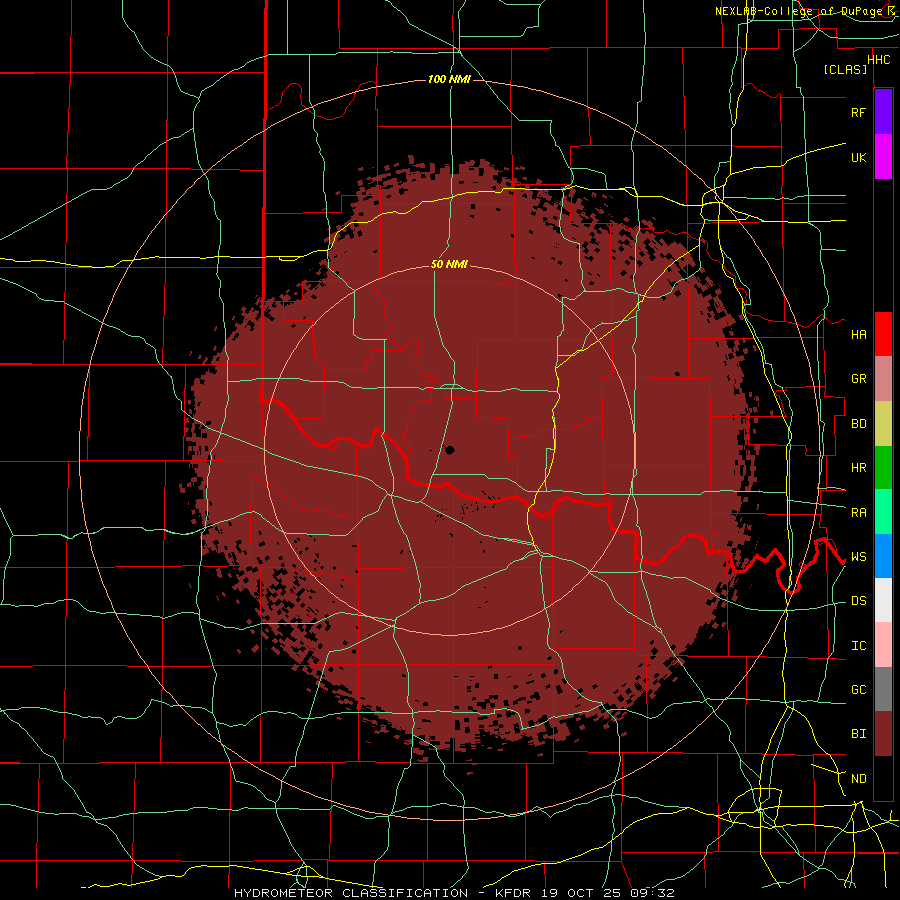This screenshot has width=900, height=900.
Task: Click the GR pink-brown legend swatch
Action: coord(883,378)
